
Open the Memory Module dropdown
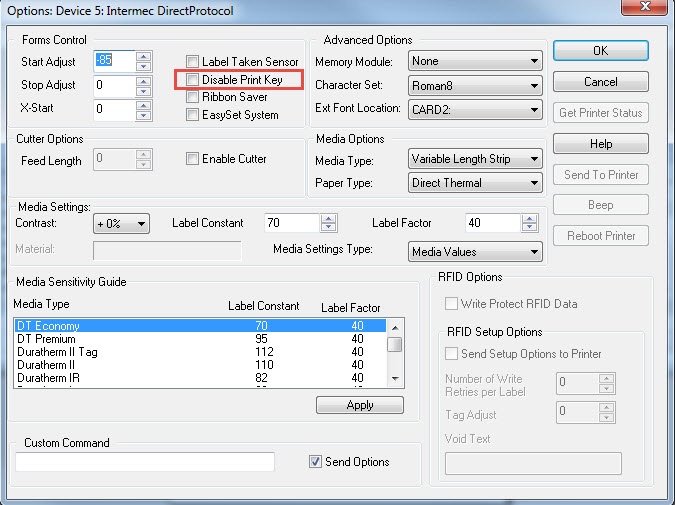point(475,61)
